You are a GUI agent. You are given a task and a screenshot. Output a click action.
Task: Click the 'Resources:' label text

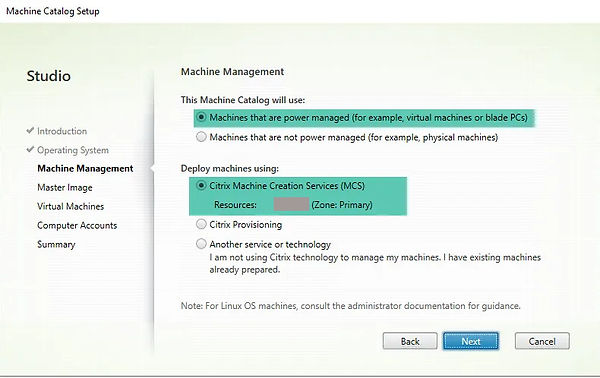pyautogui.click(x=235, y=205)
